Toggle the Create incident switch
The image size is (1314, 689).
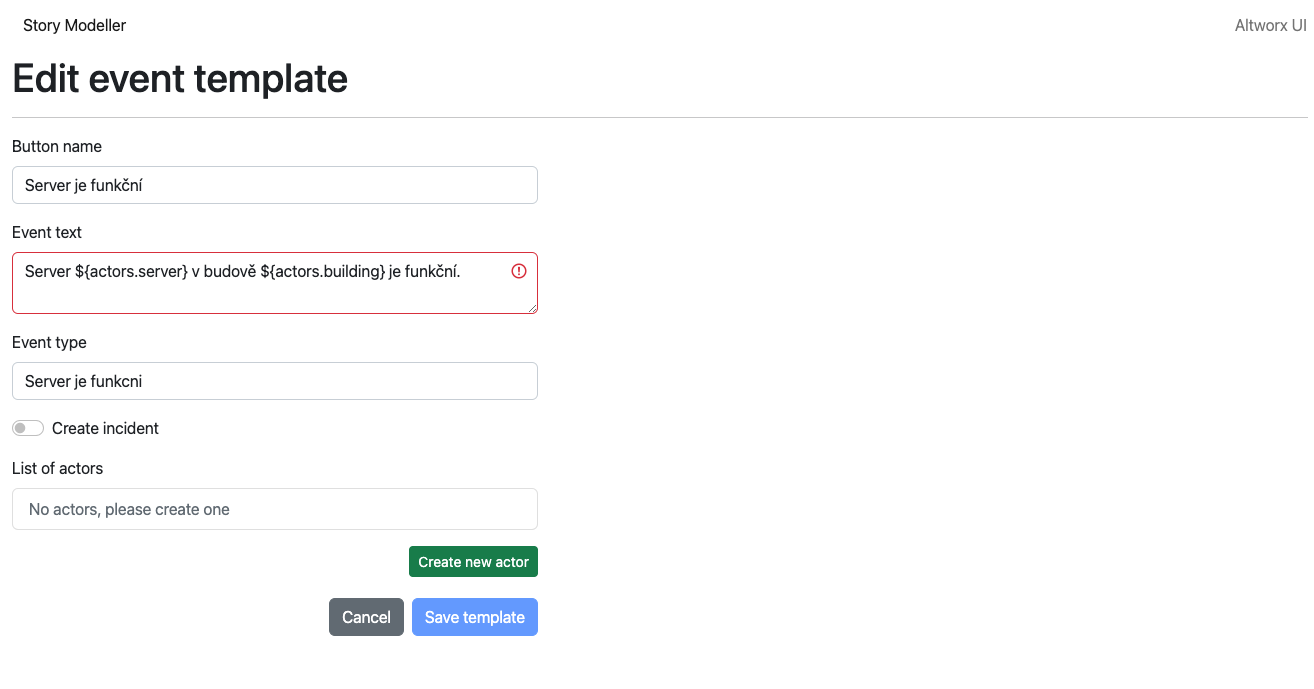pyautogui.click(x=28, y=428)
